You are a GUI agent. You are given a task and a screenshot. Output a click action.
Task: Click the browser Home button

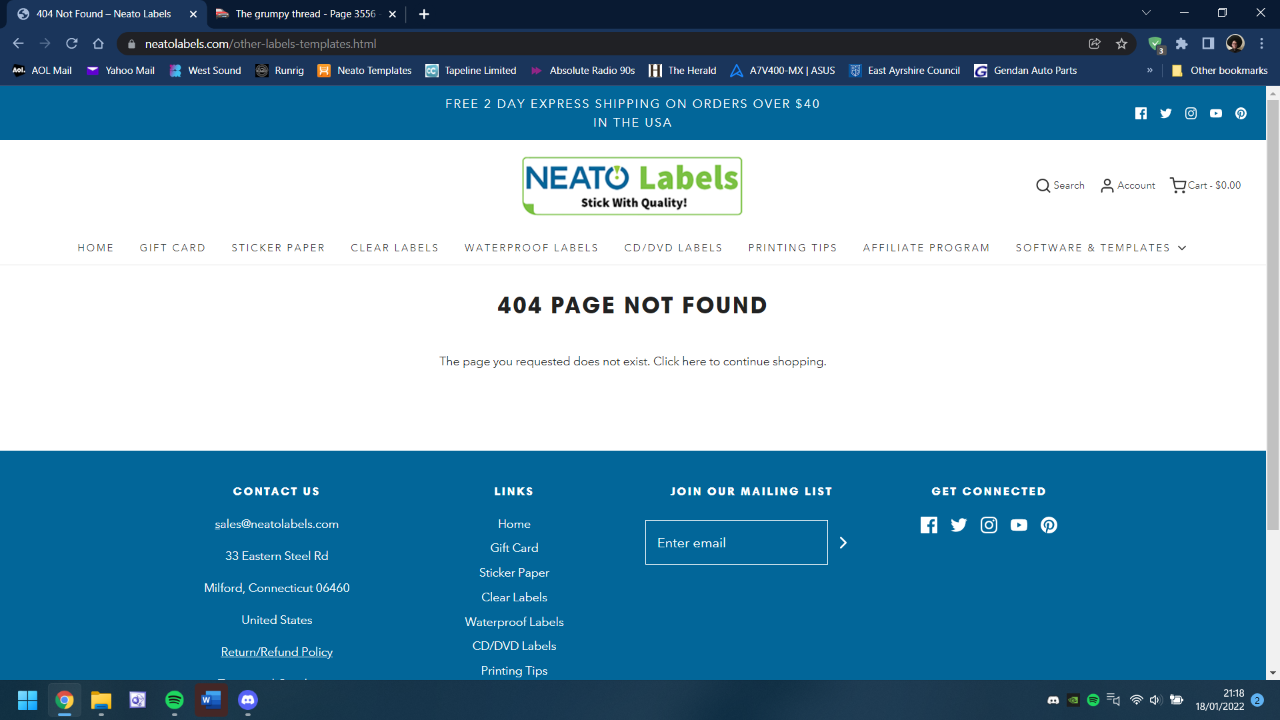98,44
